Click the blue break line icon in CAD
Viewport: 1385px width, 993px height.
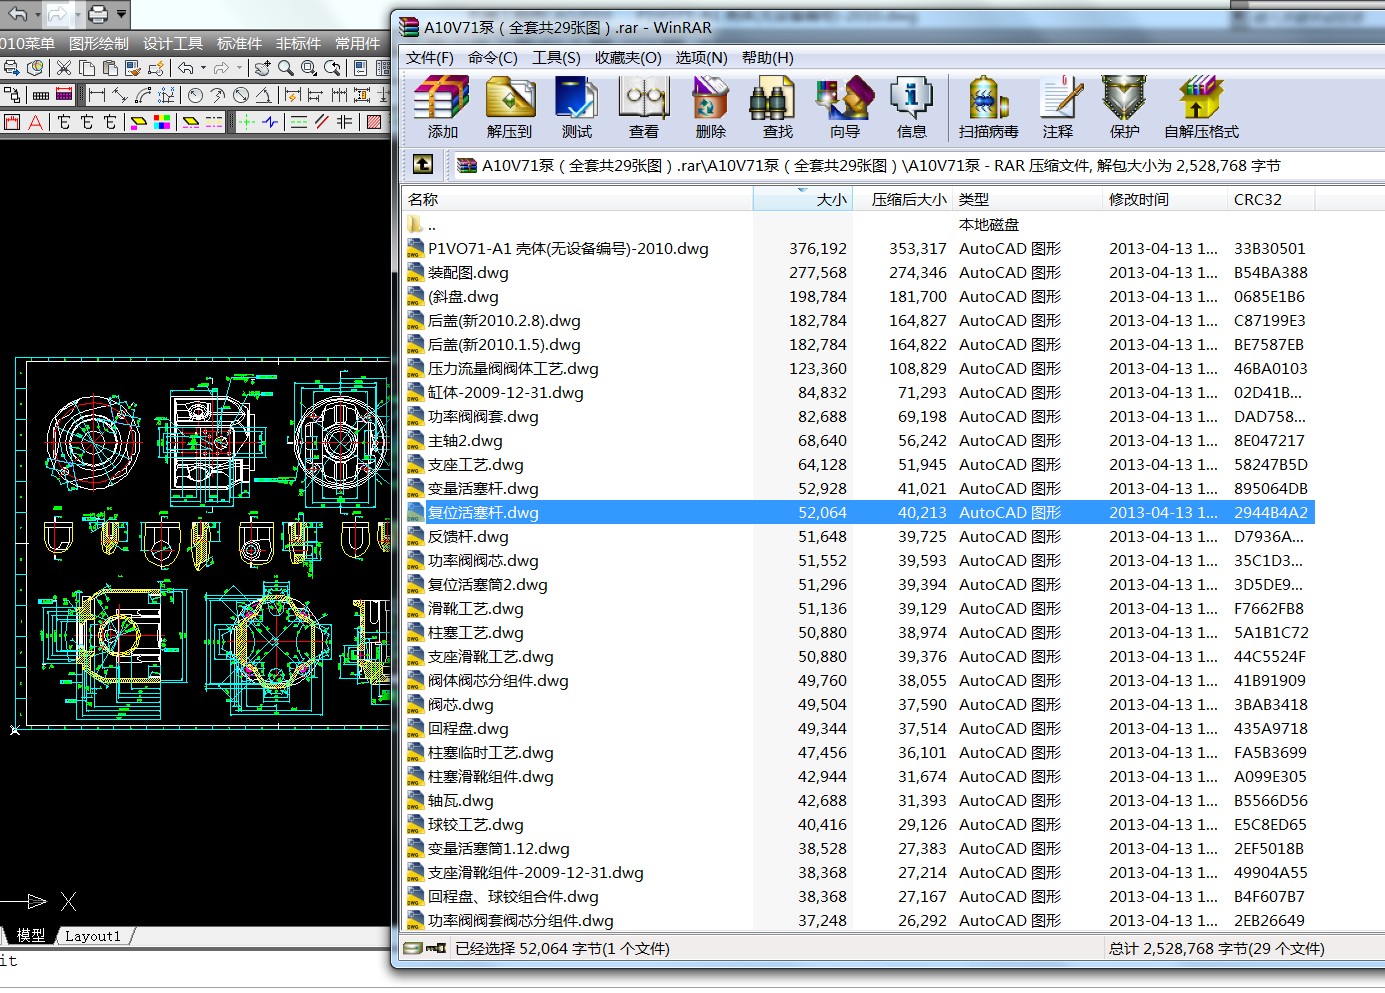click(x=270, y=122)
